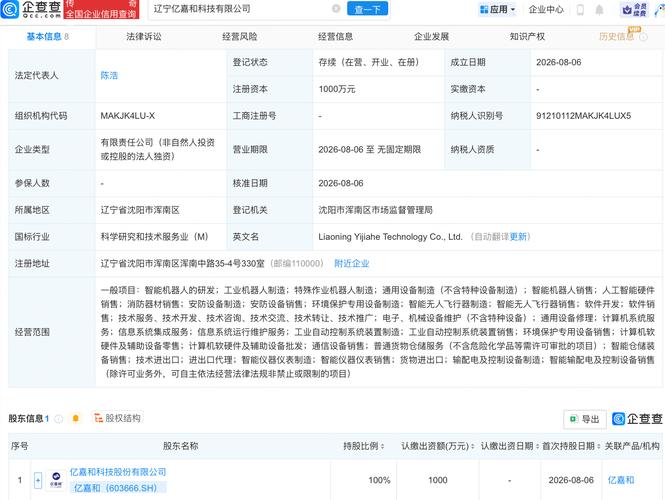Click the 查一下 search button

point(367,9)
